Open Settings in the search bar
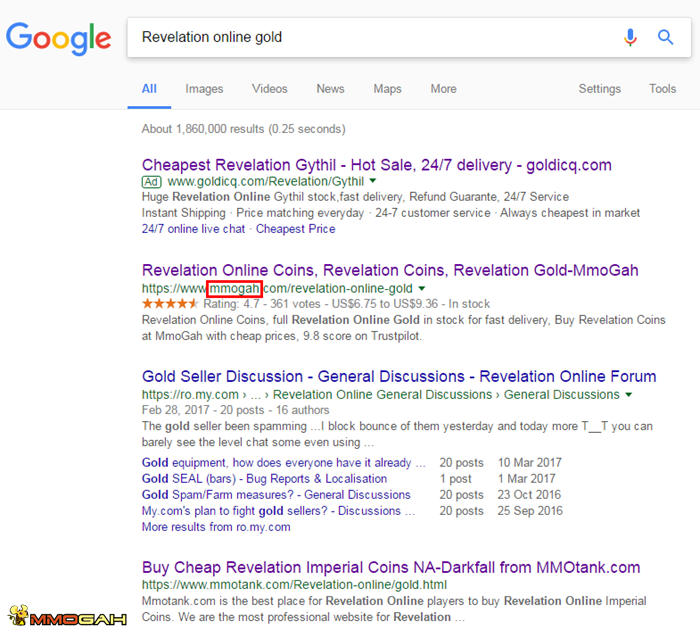 point(600,89)
